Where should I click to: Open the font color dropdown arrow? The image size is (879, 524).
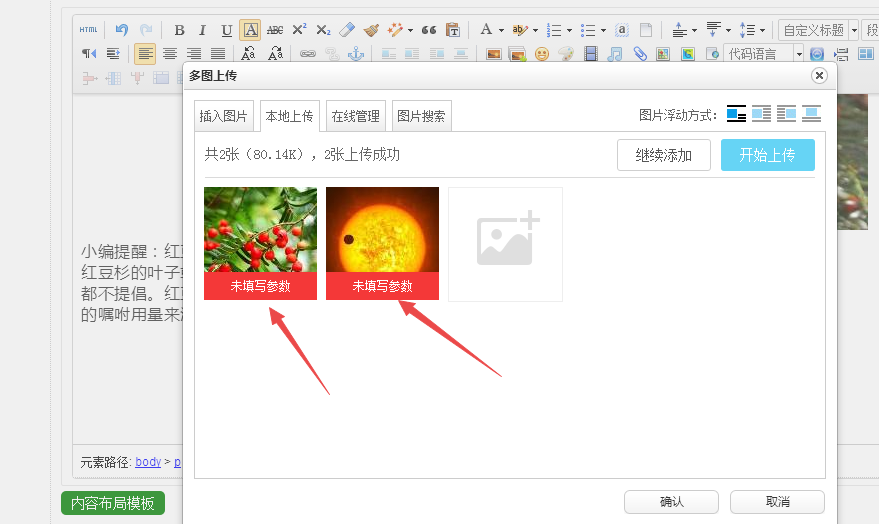pos(500,30)
